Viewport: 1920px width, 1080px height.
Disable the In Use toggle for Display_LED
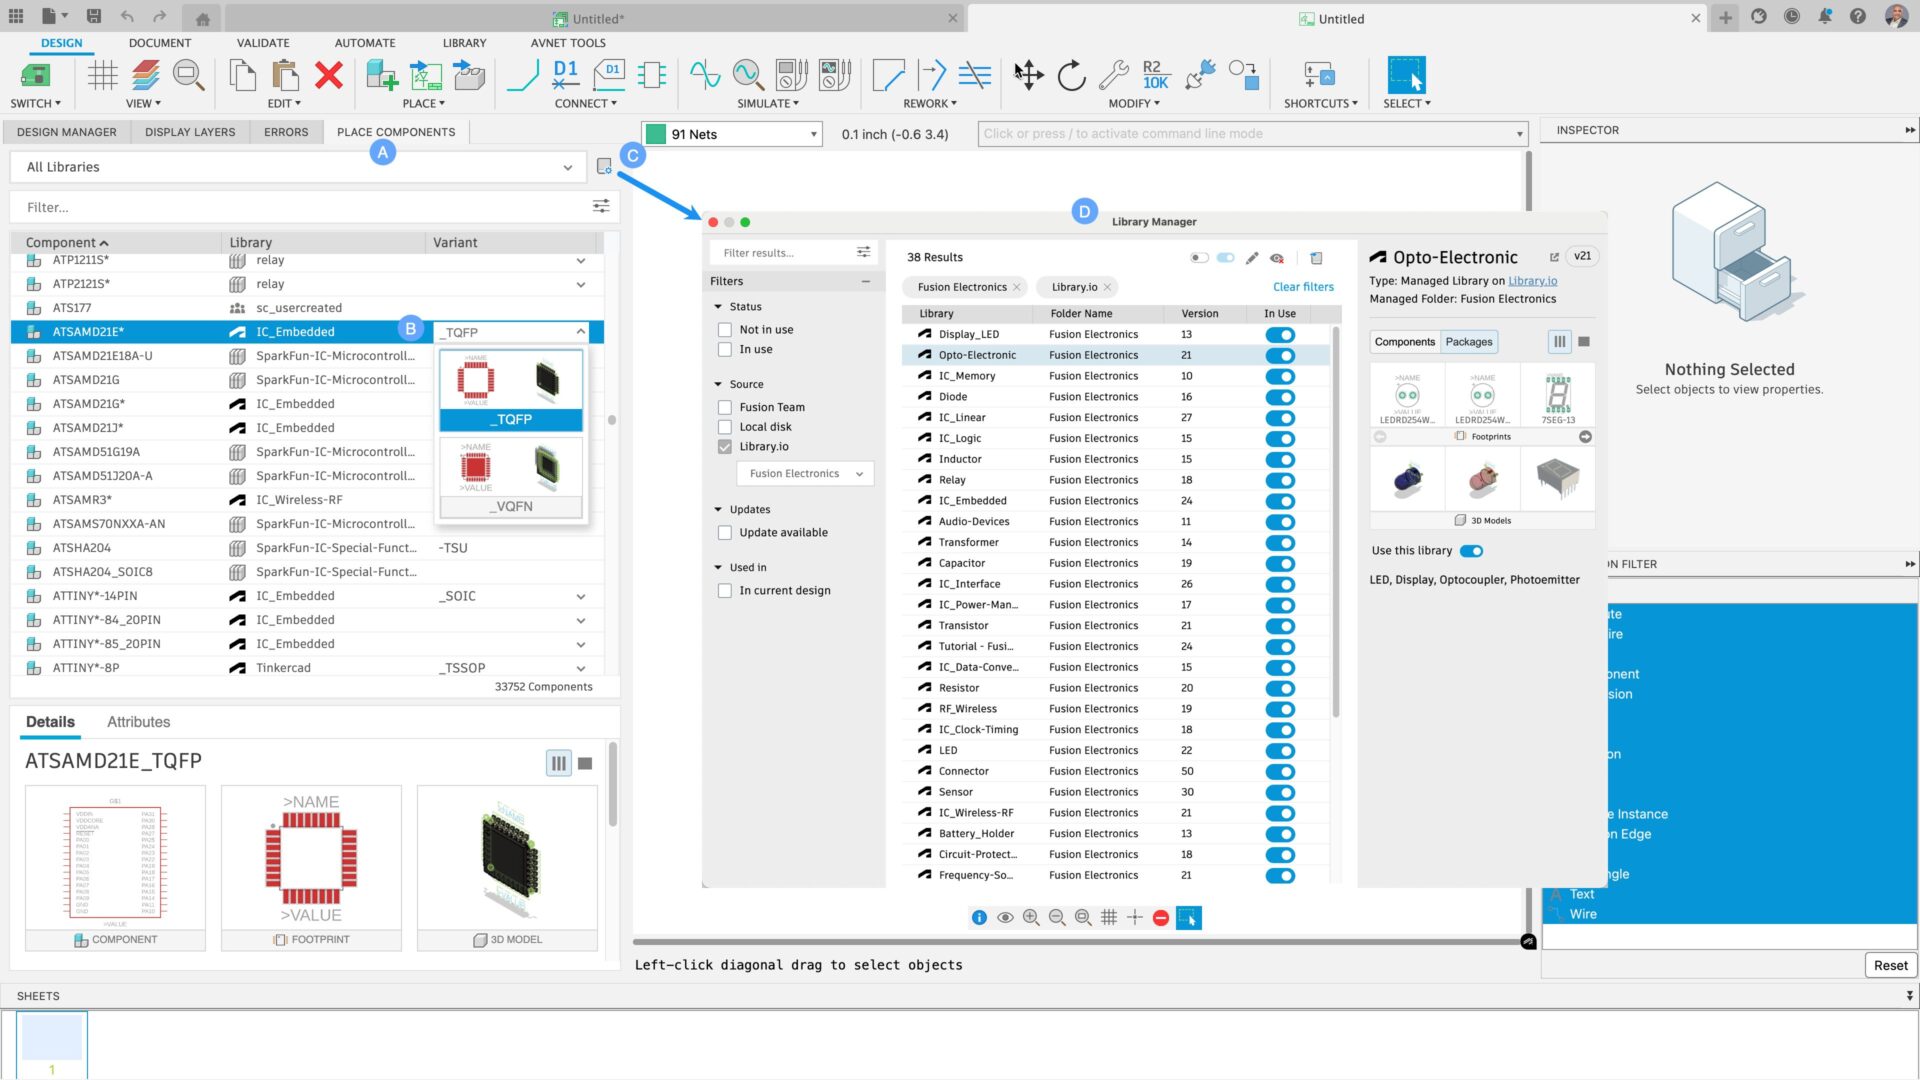coord(1281,334)
